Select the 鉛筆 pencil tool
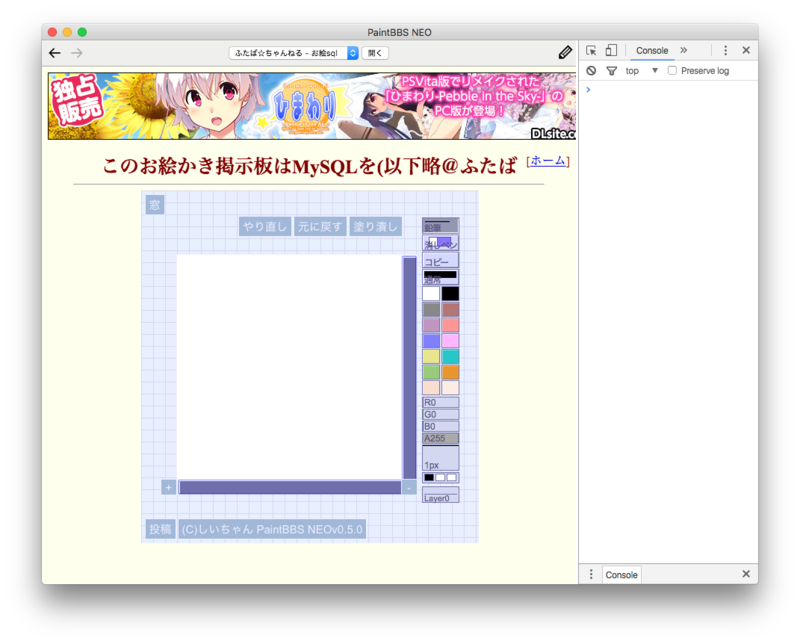800x644 pixels. (x=441, y=226)
